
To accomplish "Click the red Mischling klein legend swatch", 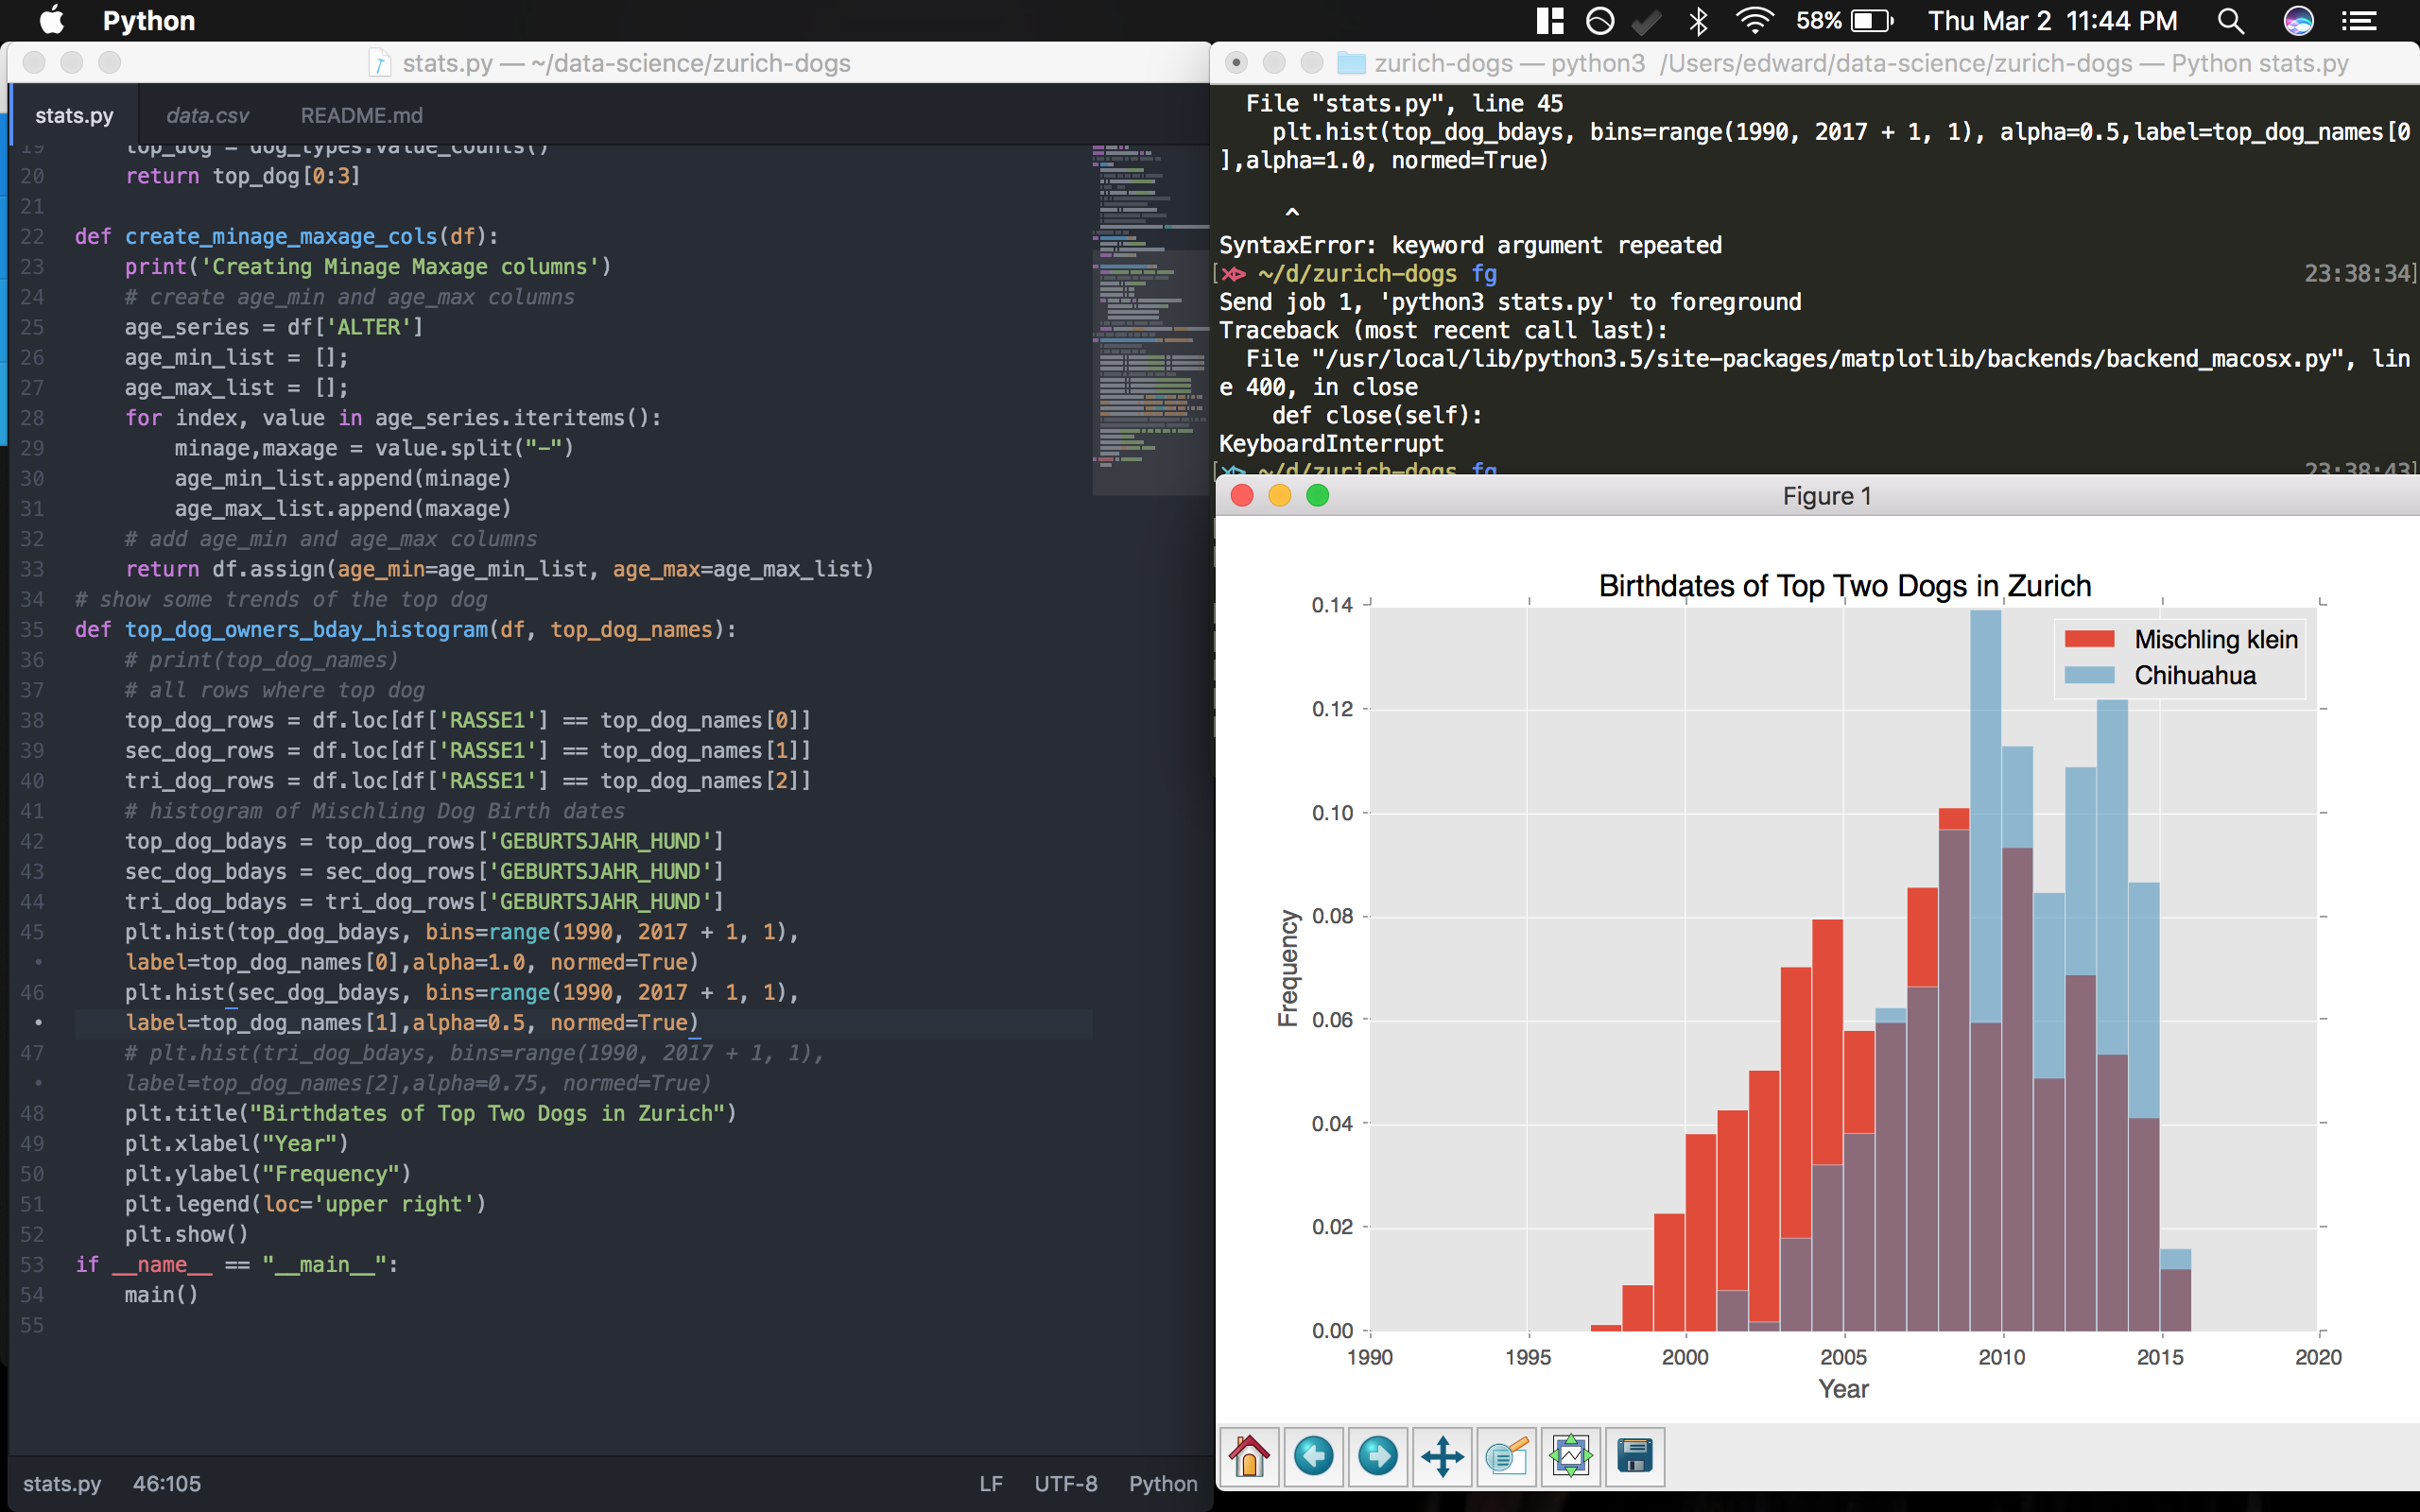I will (2089, 639).
